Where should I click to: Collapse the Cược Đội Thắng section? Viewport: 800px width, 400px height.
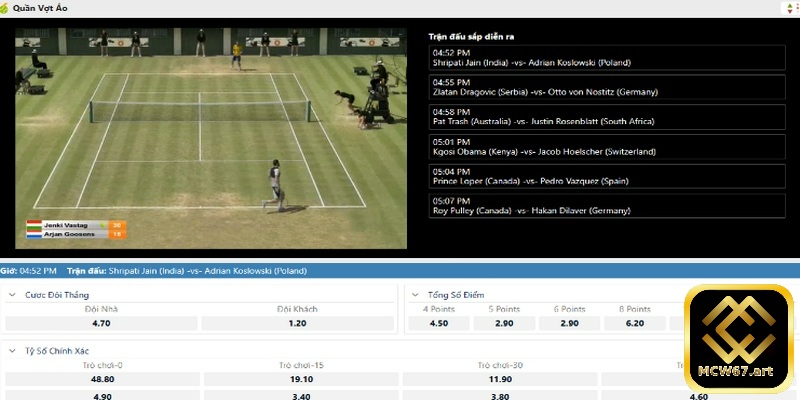(x=12, y=295)
